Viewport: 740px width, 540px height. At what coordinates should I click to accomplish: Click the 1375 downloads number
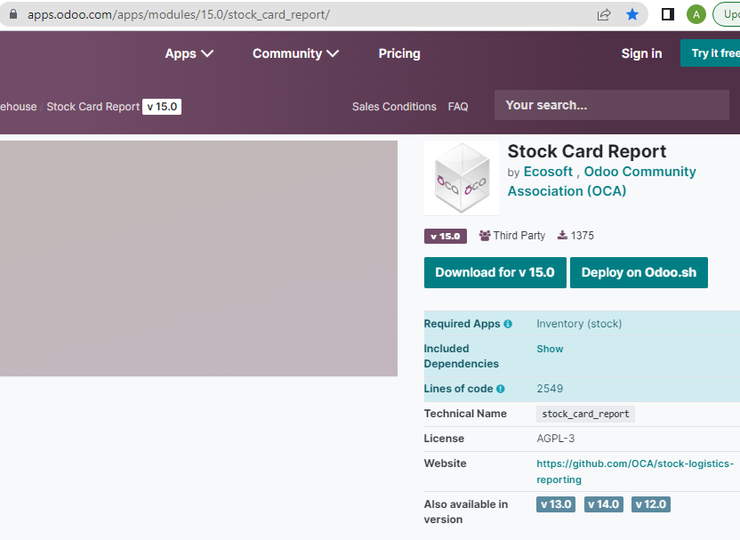(x=582, y=236)
